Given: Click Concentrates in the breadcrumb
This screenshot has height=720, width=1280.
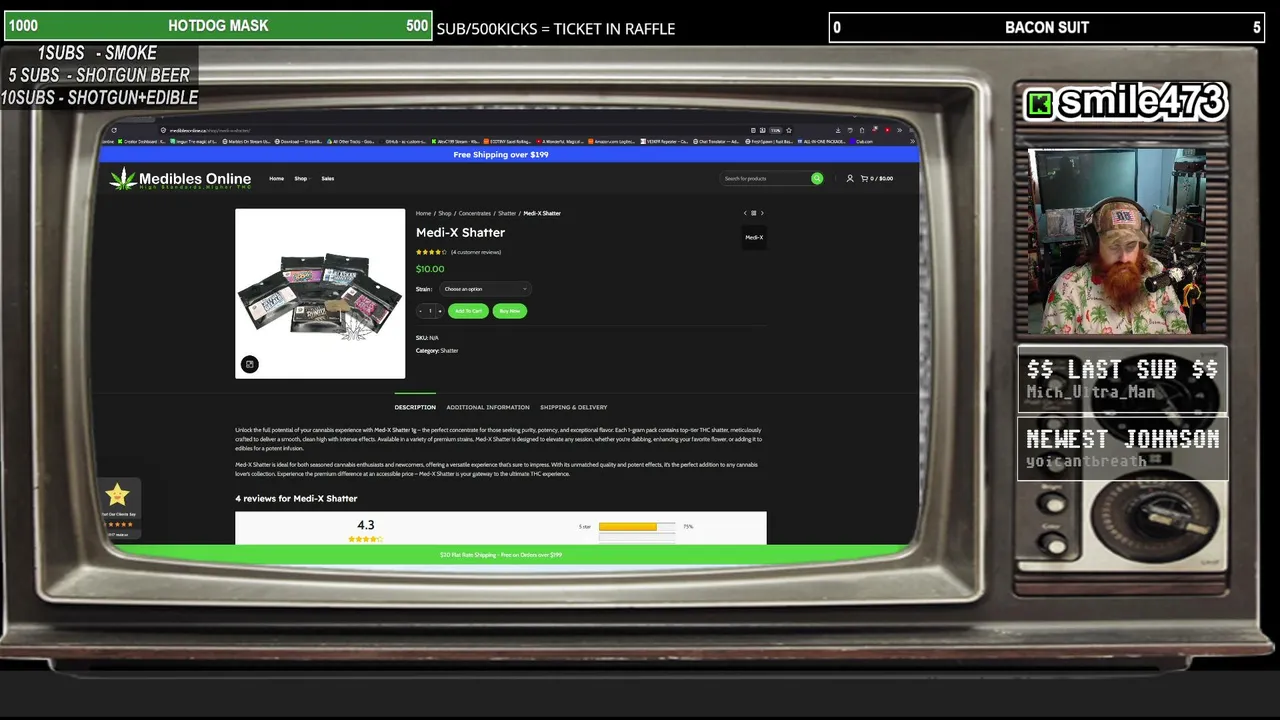Looking at the screenshot, I should [475, 213].
